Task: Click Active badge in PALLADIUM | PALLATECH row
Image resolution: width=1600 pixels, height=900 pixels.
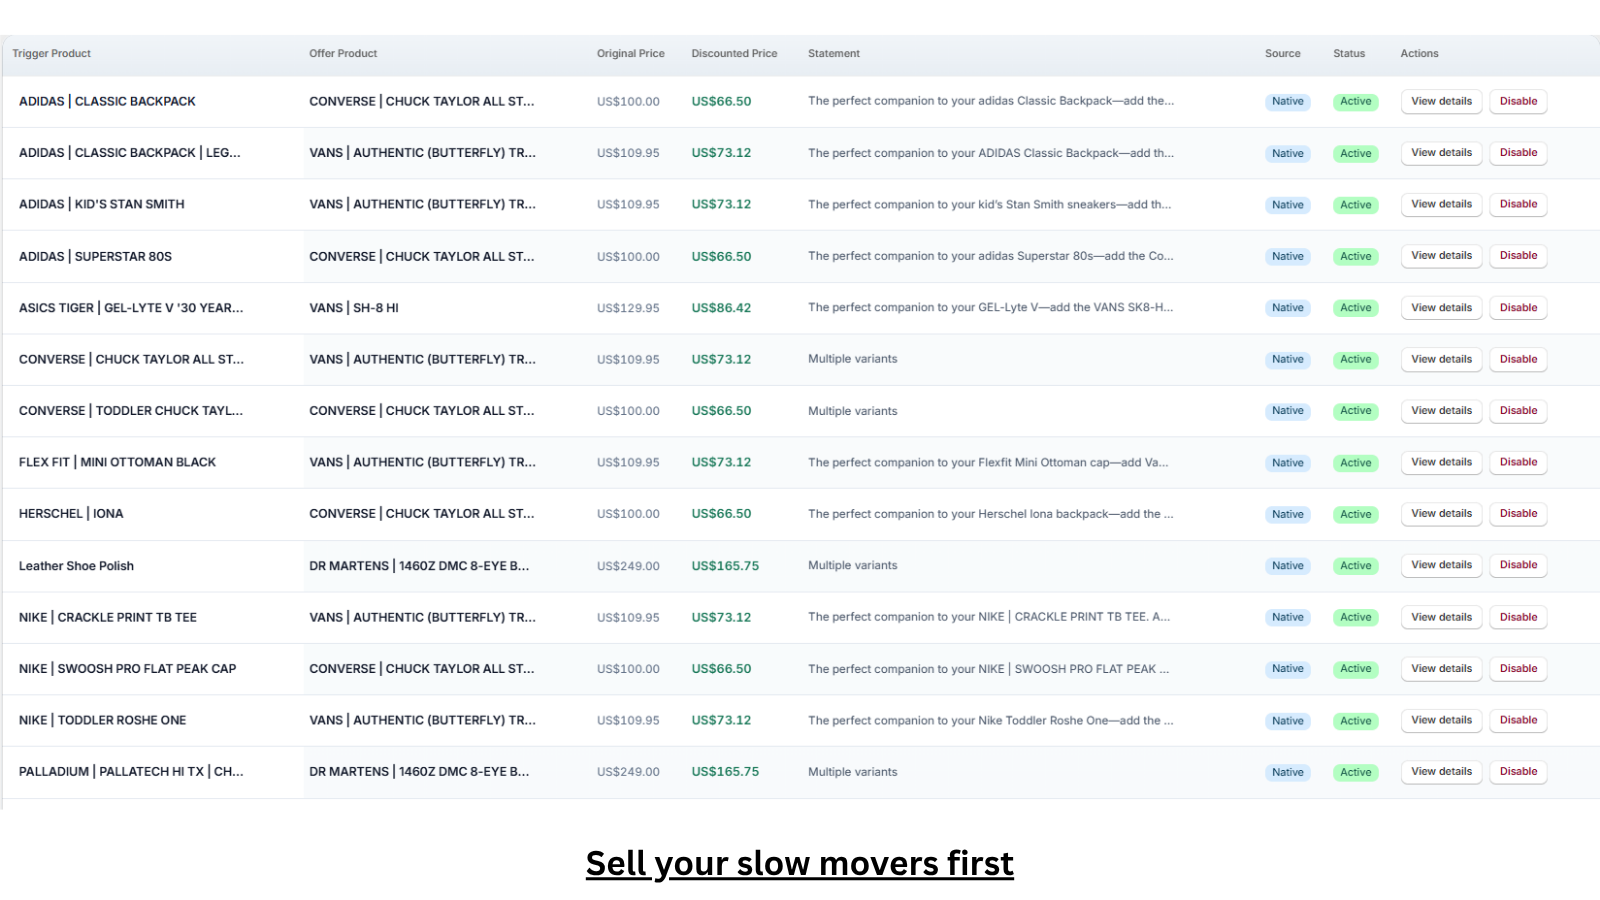Action: [1356, 772]
